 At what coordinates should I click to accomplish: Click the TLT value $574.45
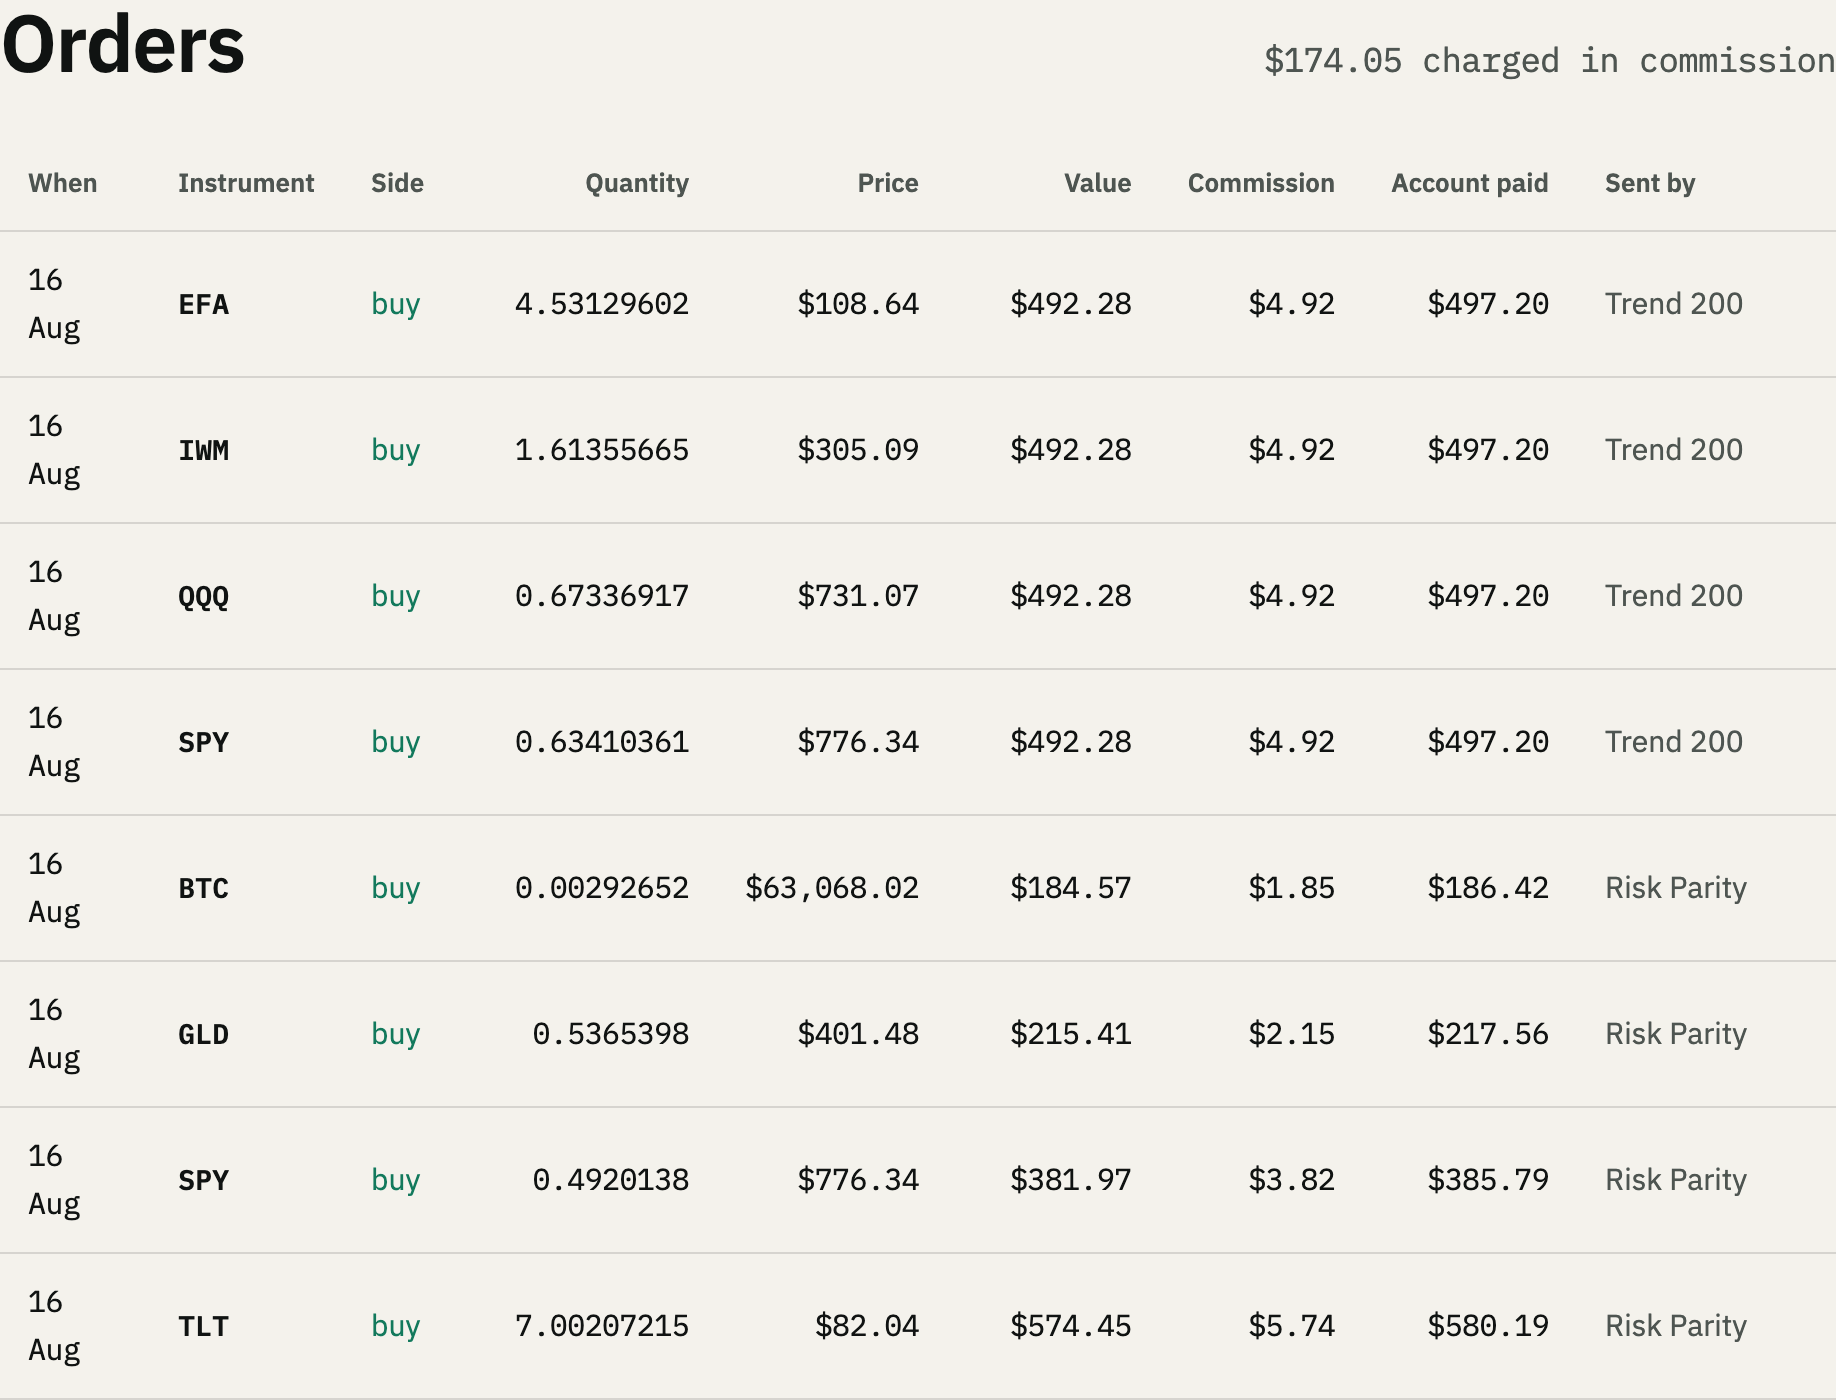click(x=1071, y=1326)
